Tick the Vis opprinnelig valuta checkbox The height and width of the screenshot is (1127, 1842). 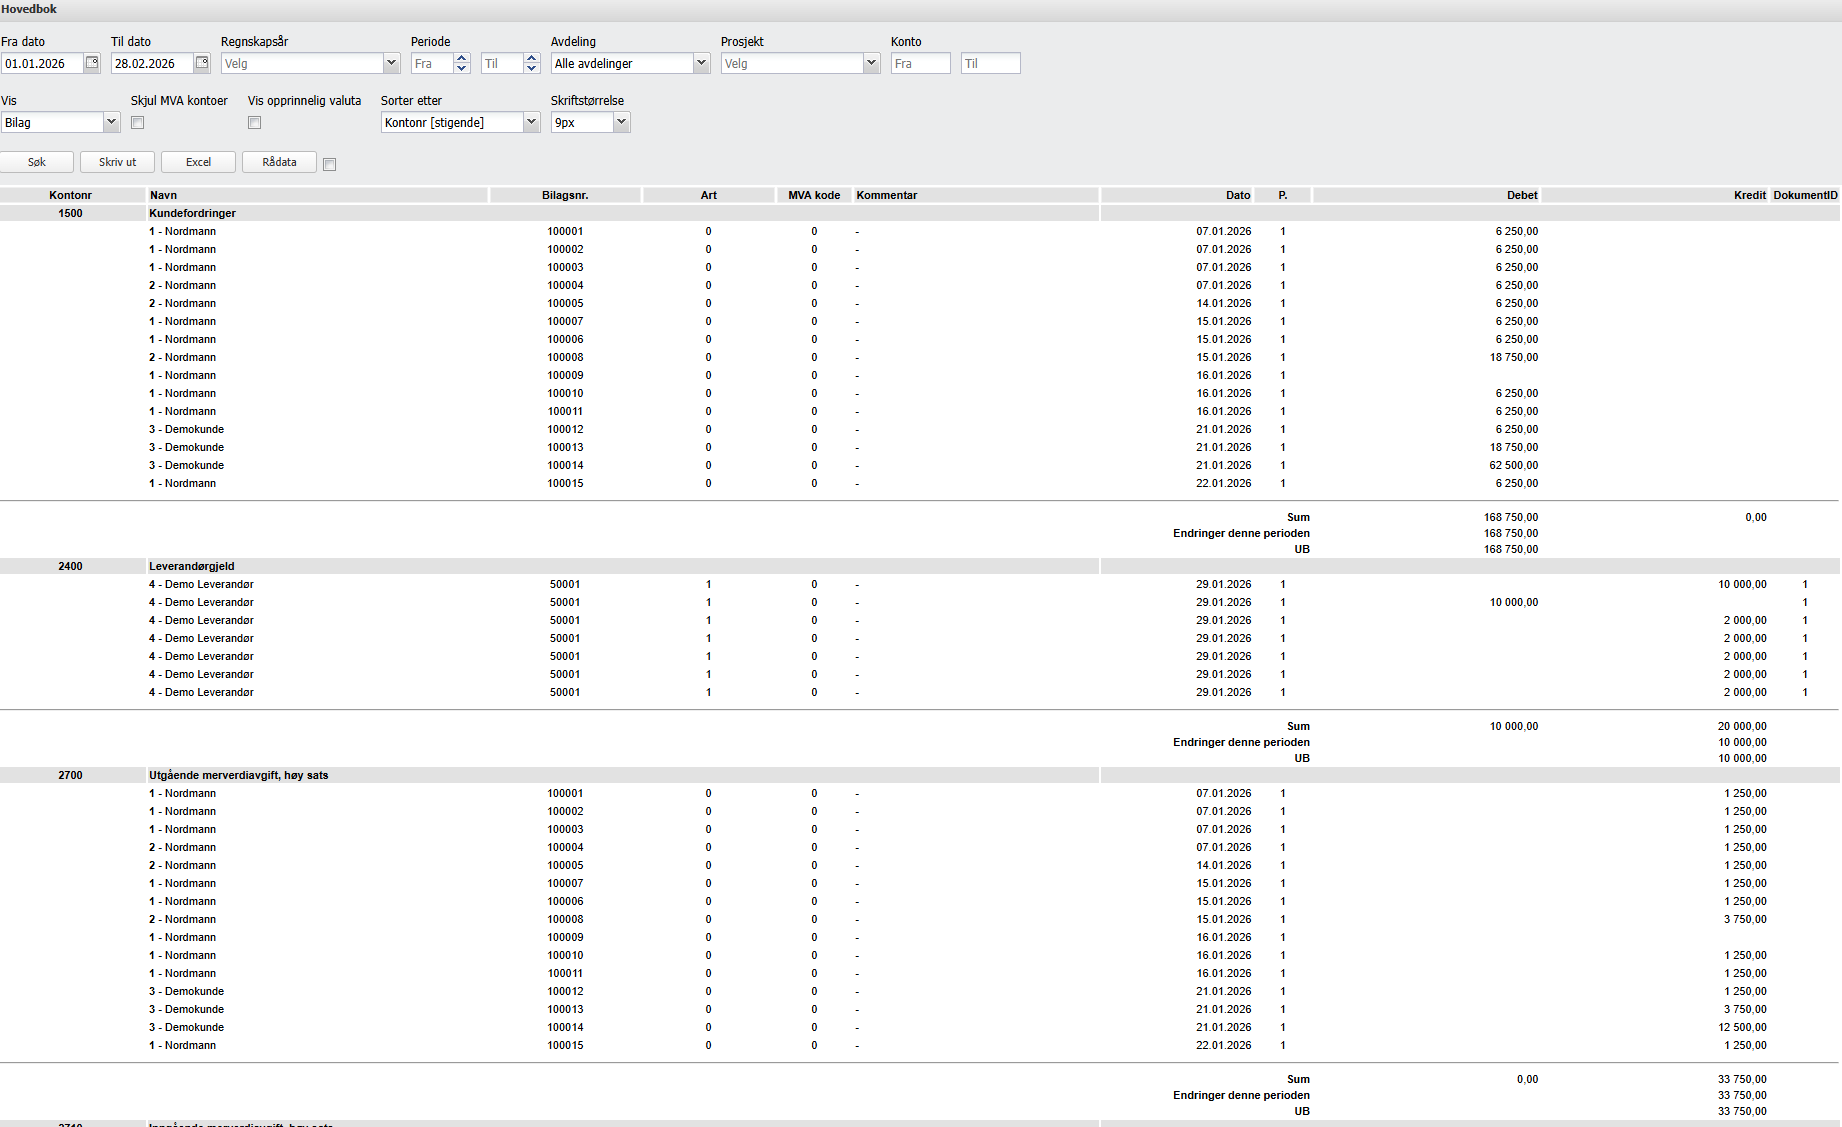255,123
